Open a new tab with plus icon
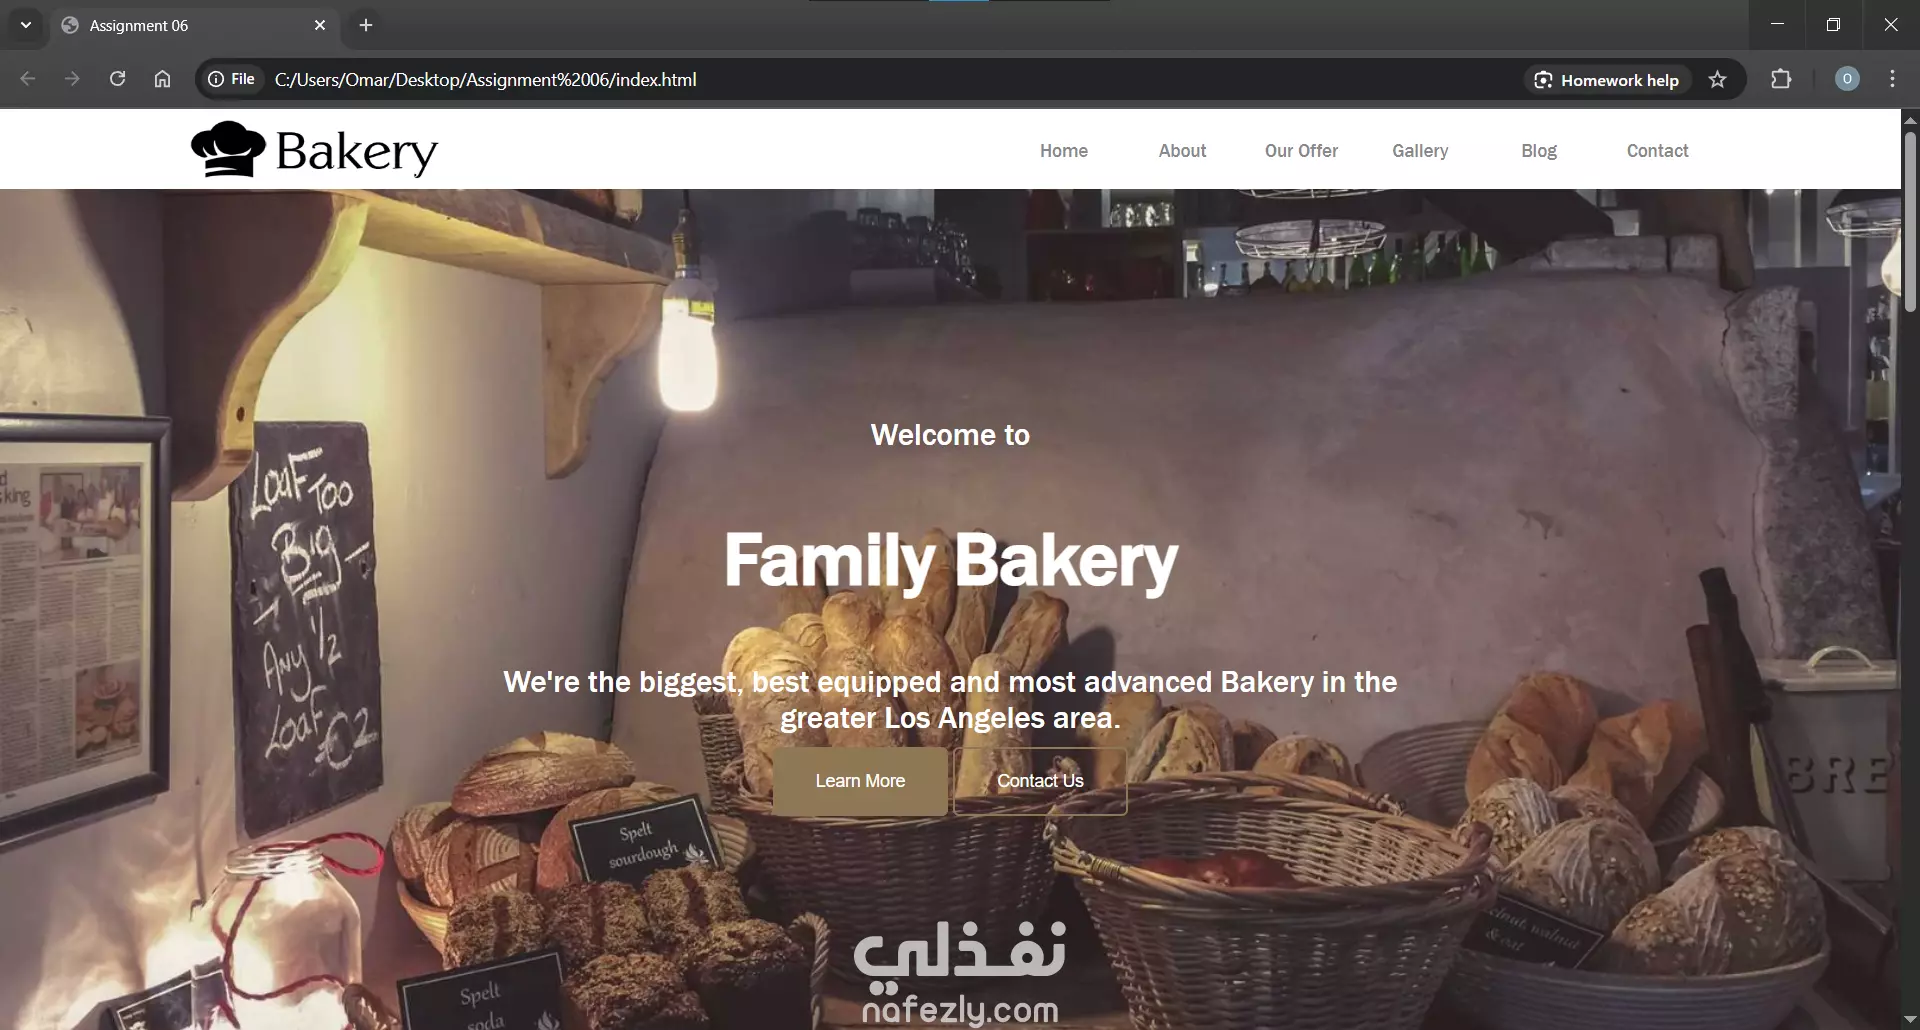Image resolution: width=1920 pixels, height=1030 pixels. (366, 25)
